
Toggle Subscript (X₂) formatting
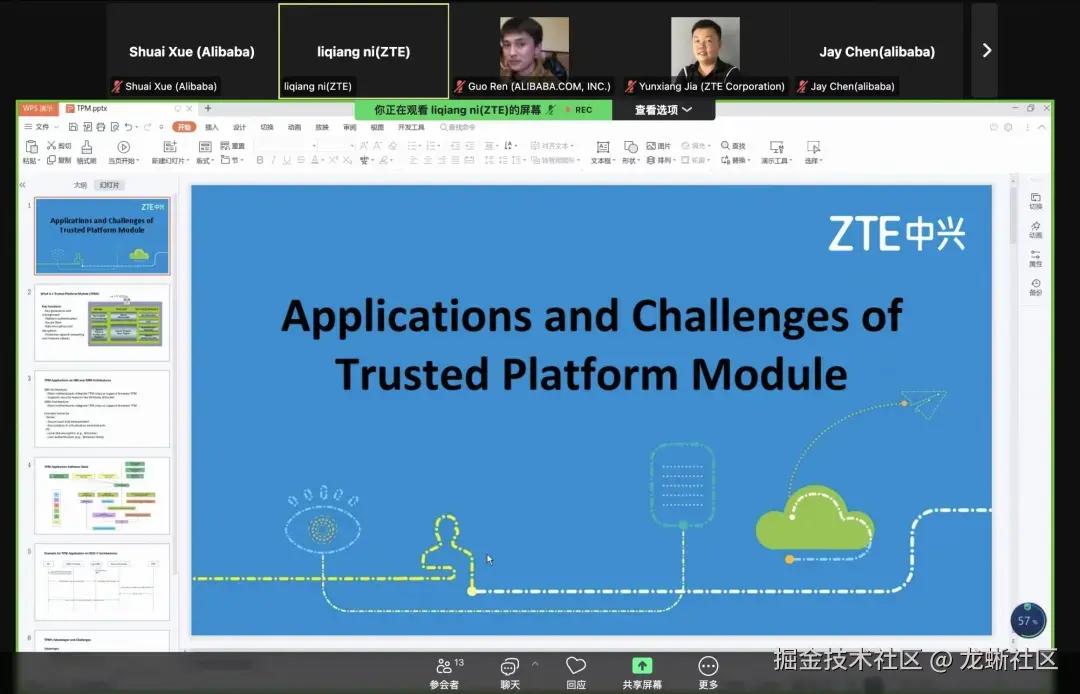[x=347, y=160]
